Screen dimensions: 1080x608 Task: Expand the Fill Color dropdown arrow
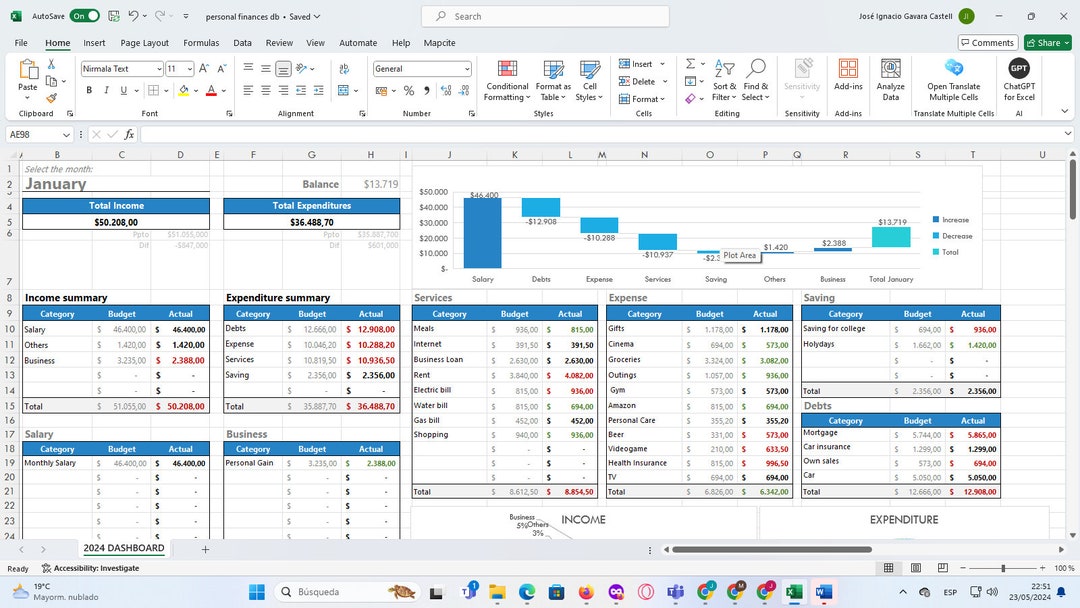(x=196, y=91)
